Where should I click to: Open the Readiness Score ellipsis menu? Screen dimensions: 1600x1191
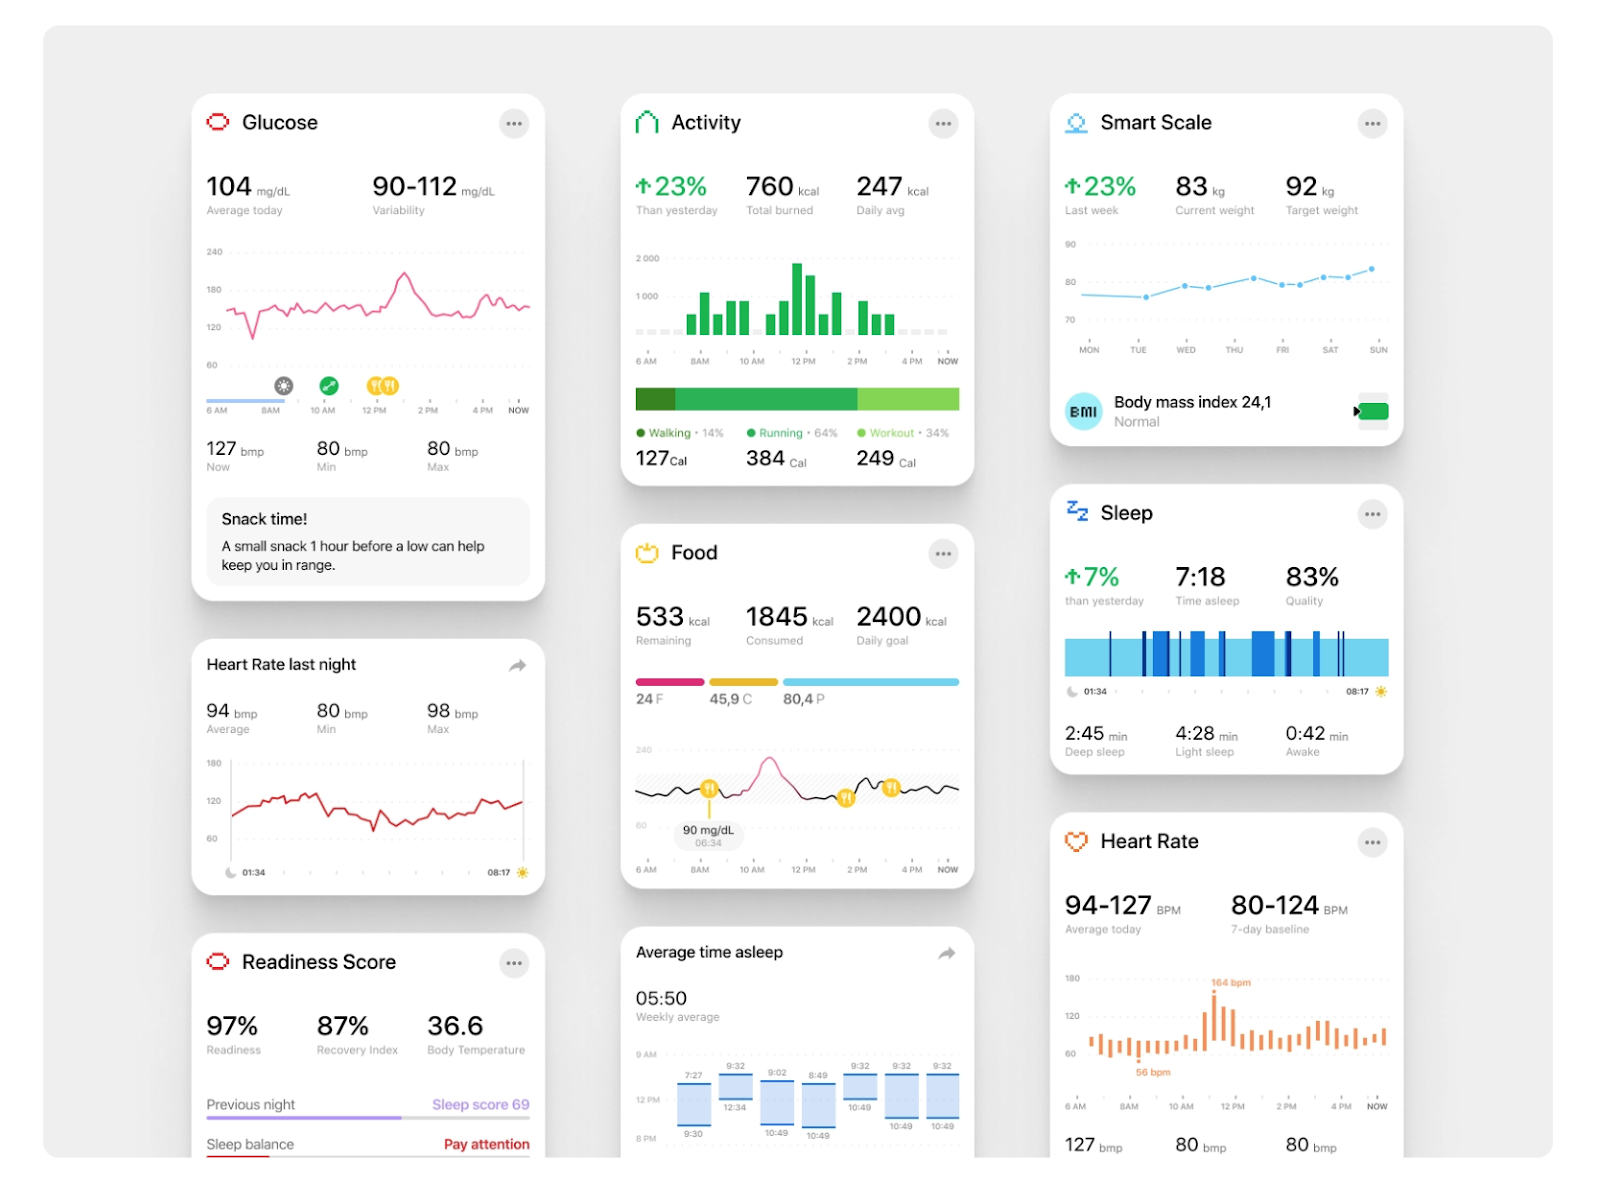click(514, 962)
